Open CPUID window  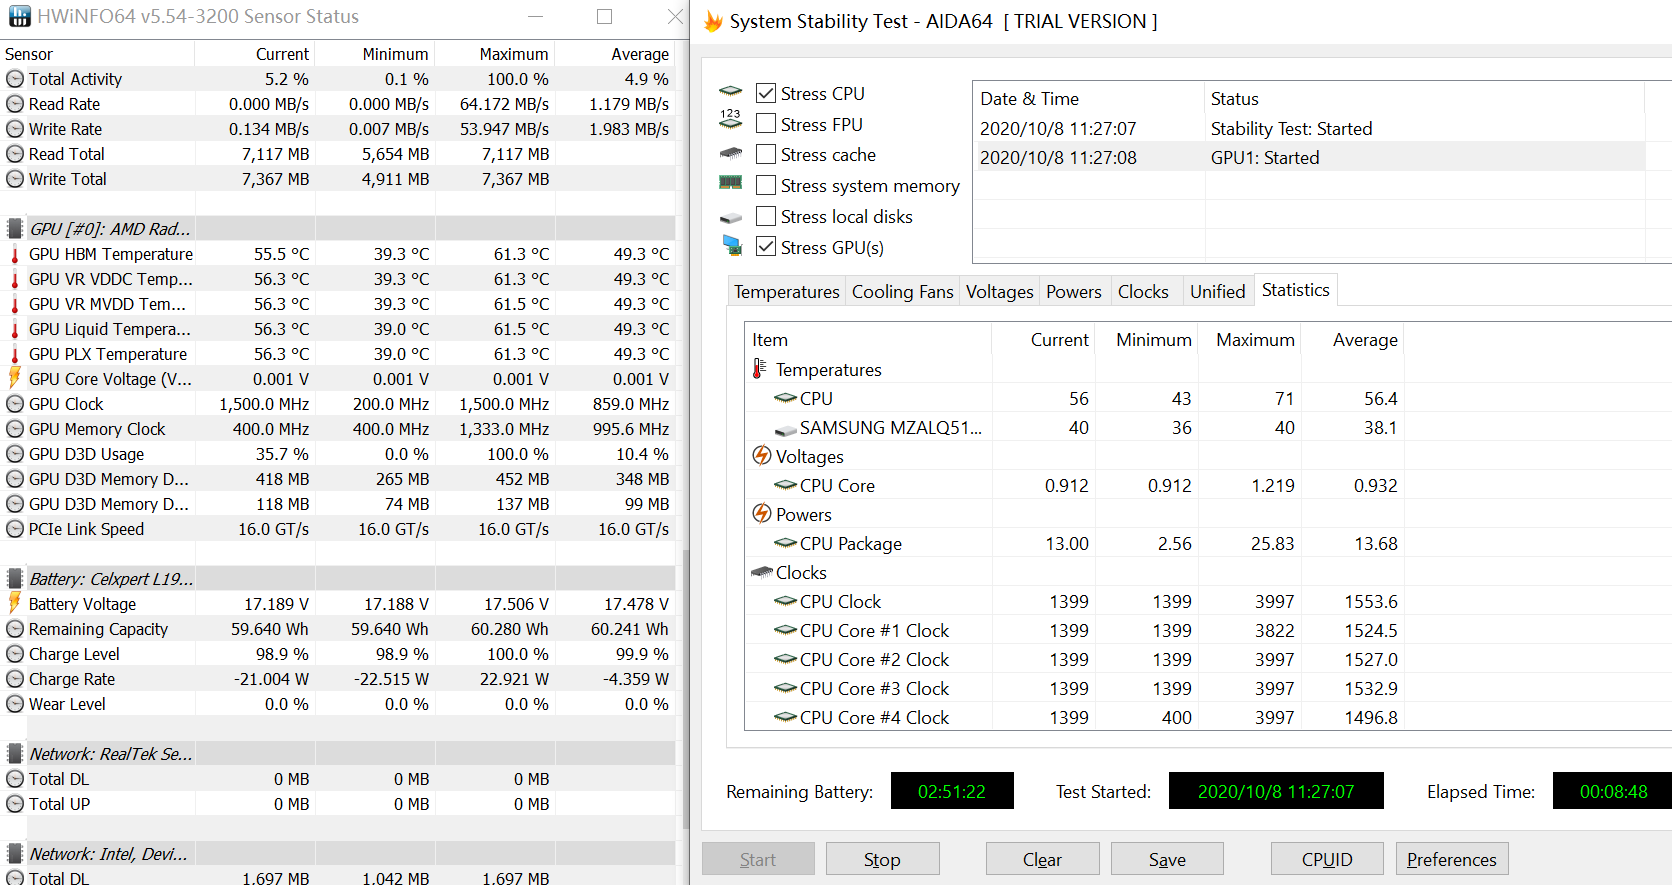click(x=1327, y=859)
